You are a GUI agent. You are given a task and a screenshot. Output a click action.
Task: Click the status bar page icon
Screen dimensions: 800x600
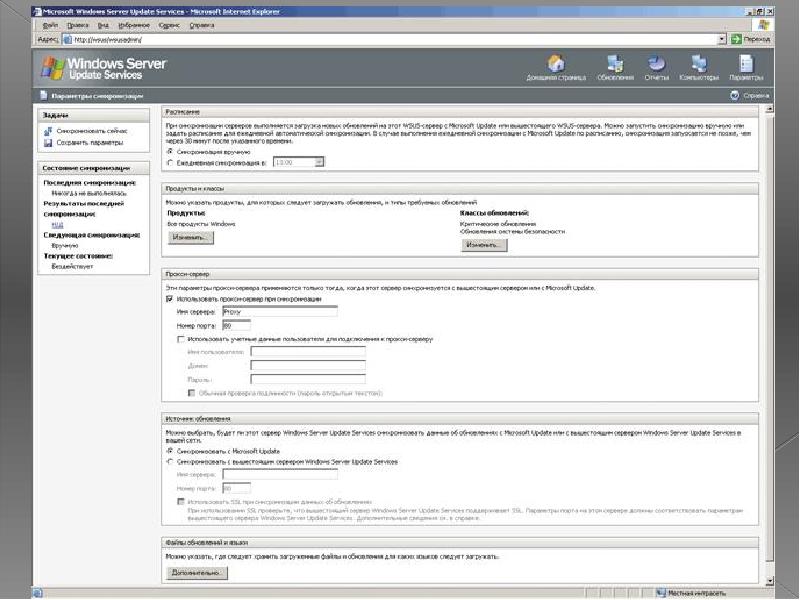pos(37,593)
